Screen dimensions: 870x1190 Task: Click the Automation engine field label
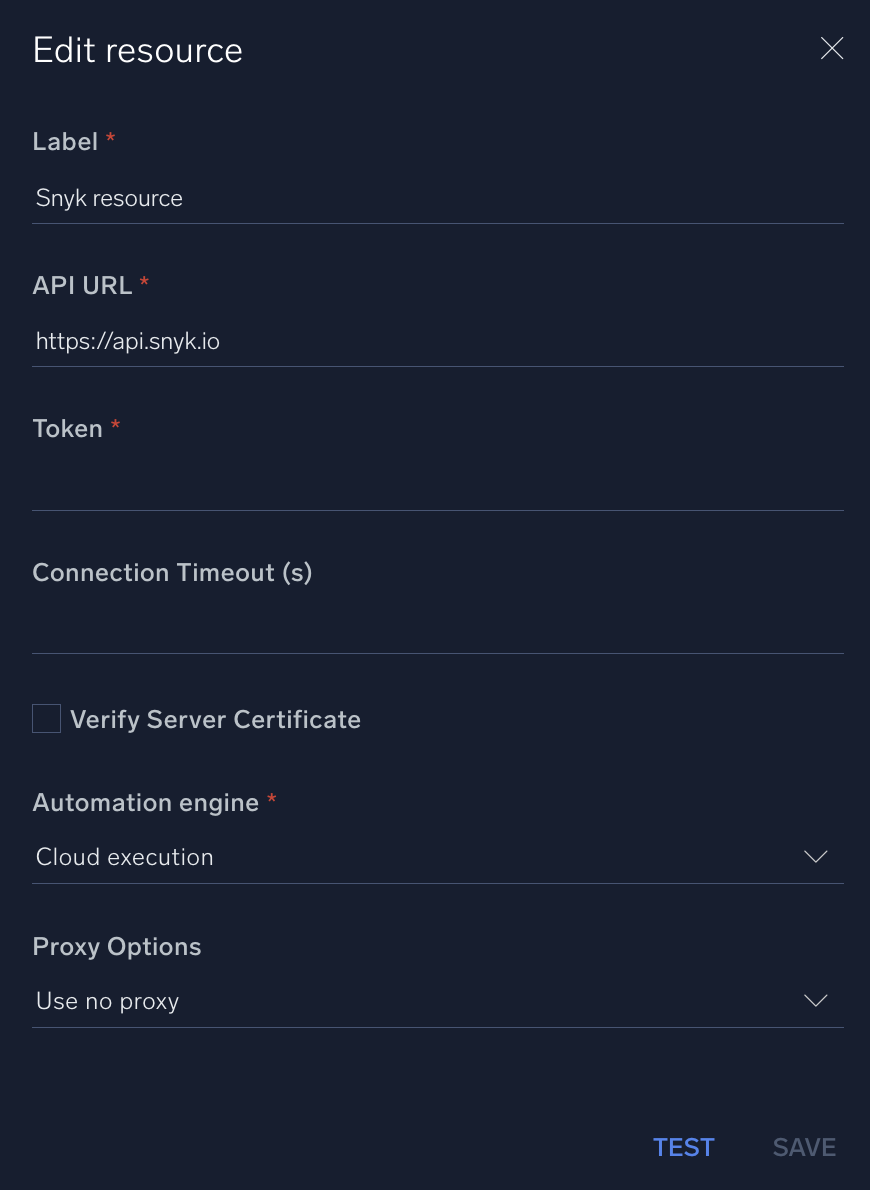click(x=146, y=803)
